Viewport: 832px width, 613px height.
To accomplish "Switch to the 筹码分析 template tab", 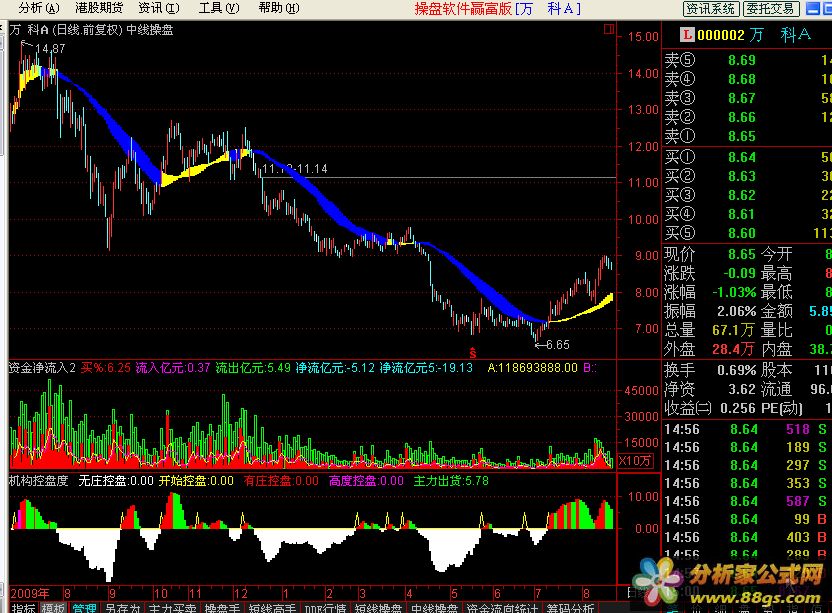I will pyautogui.click(x=570, y=608).
